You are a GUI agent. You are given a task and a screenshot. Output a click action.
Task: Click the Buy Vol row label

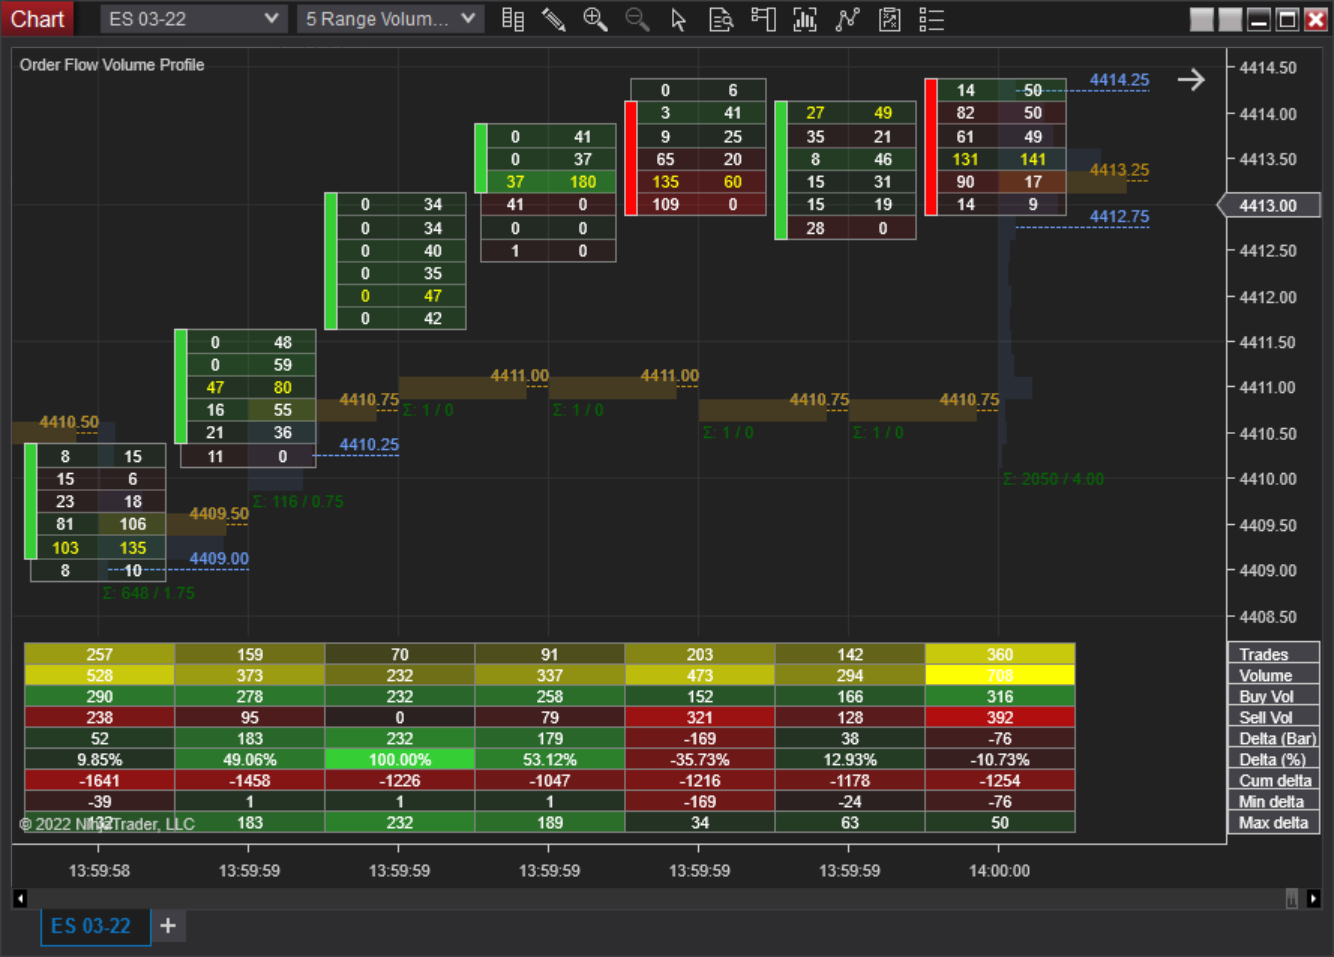pos(1274,696)
